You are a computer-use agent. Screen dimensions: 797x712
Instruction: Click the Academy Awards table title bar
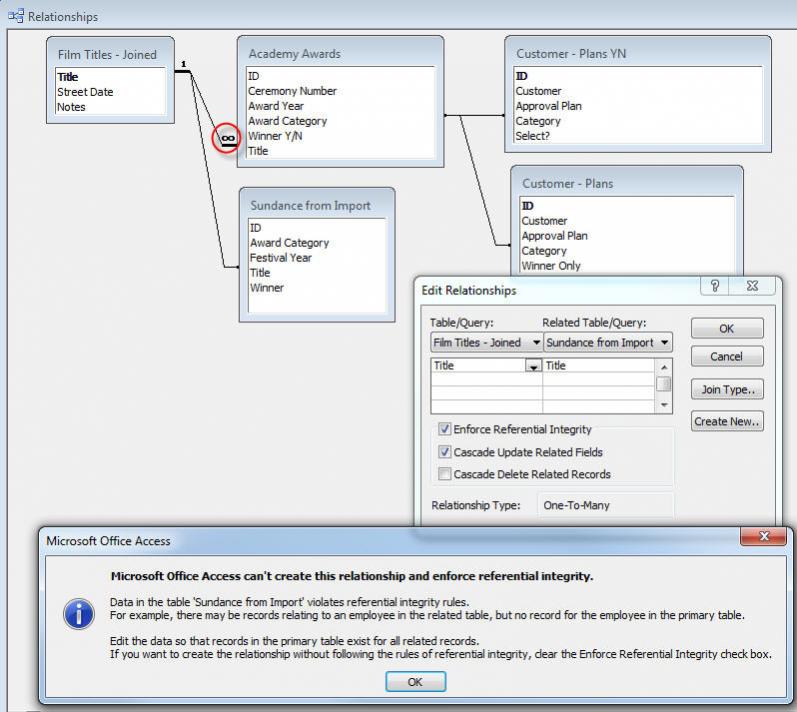(340, 53)
